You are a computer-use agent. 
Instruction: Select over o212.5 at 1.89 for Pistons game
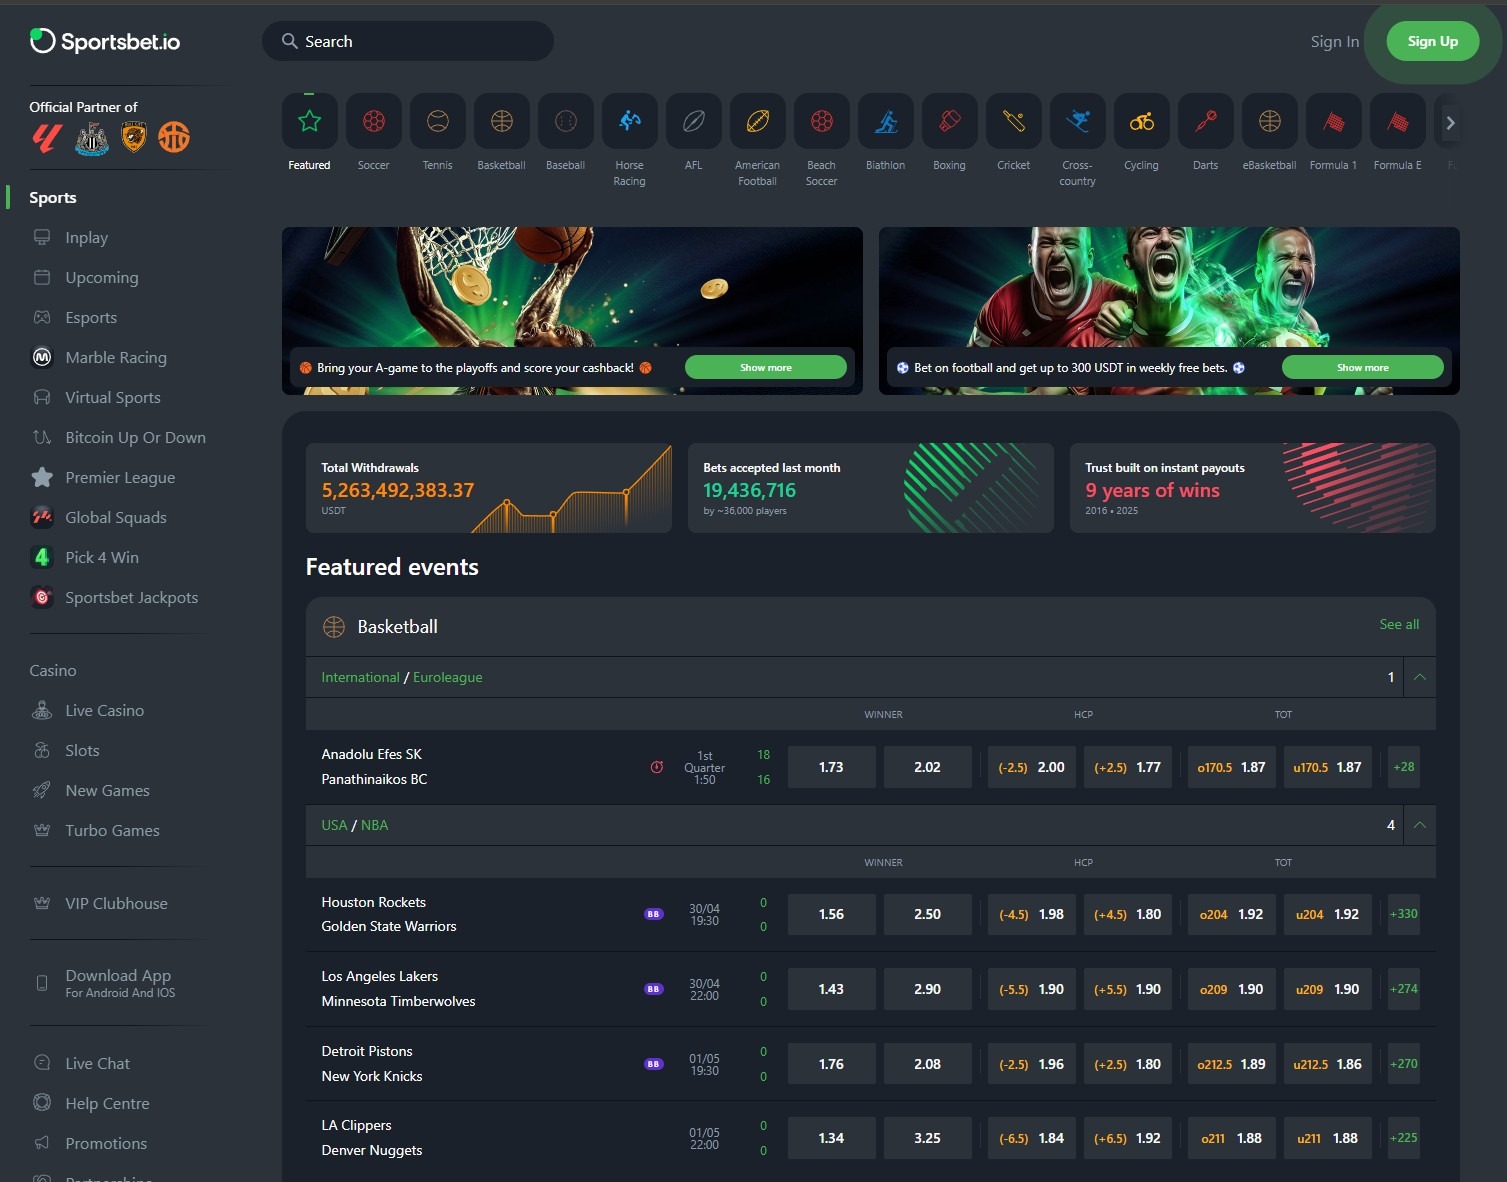point(1232,1064)
